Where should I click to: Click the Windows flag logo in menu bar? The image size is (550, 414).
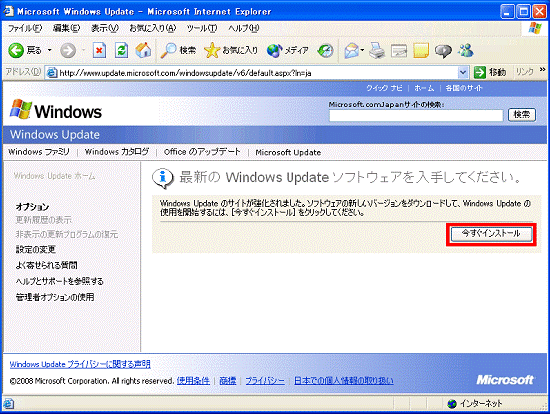(x=535, y=28)
